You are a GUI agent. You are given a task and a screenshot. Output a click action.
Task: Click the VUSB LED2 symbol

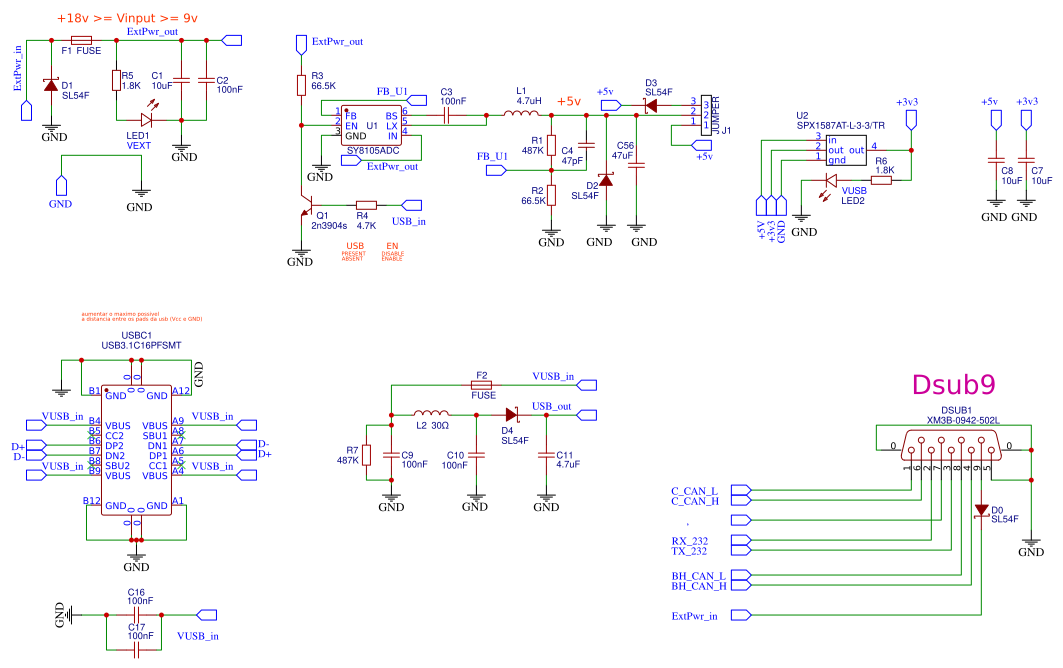[830, 180]
